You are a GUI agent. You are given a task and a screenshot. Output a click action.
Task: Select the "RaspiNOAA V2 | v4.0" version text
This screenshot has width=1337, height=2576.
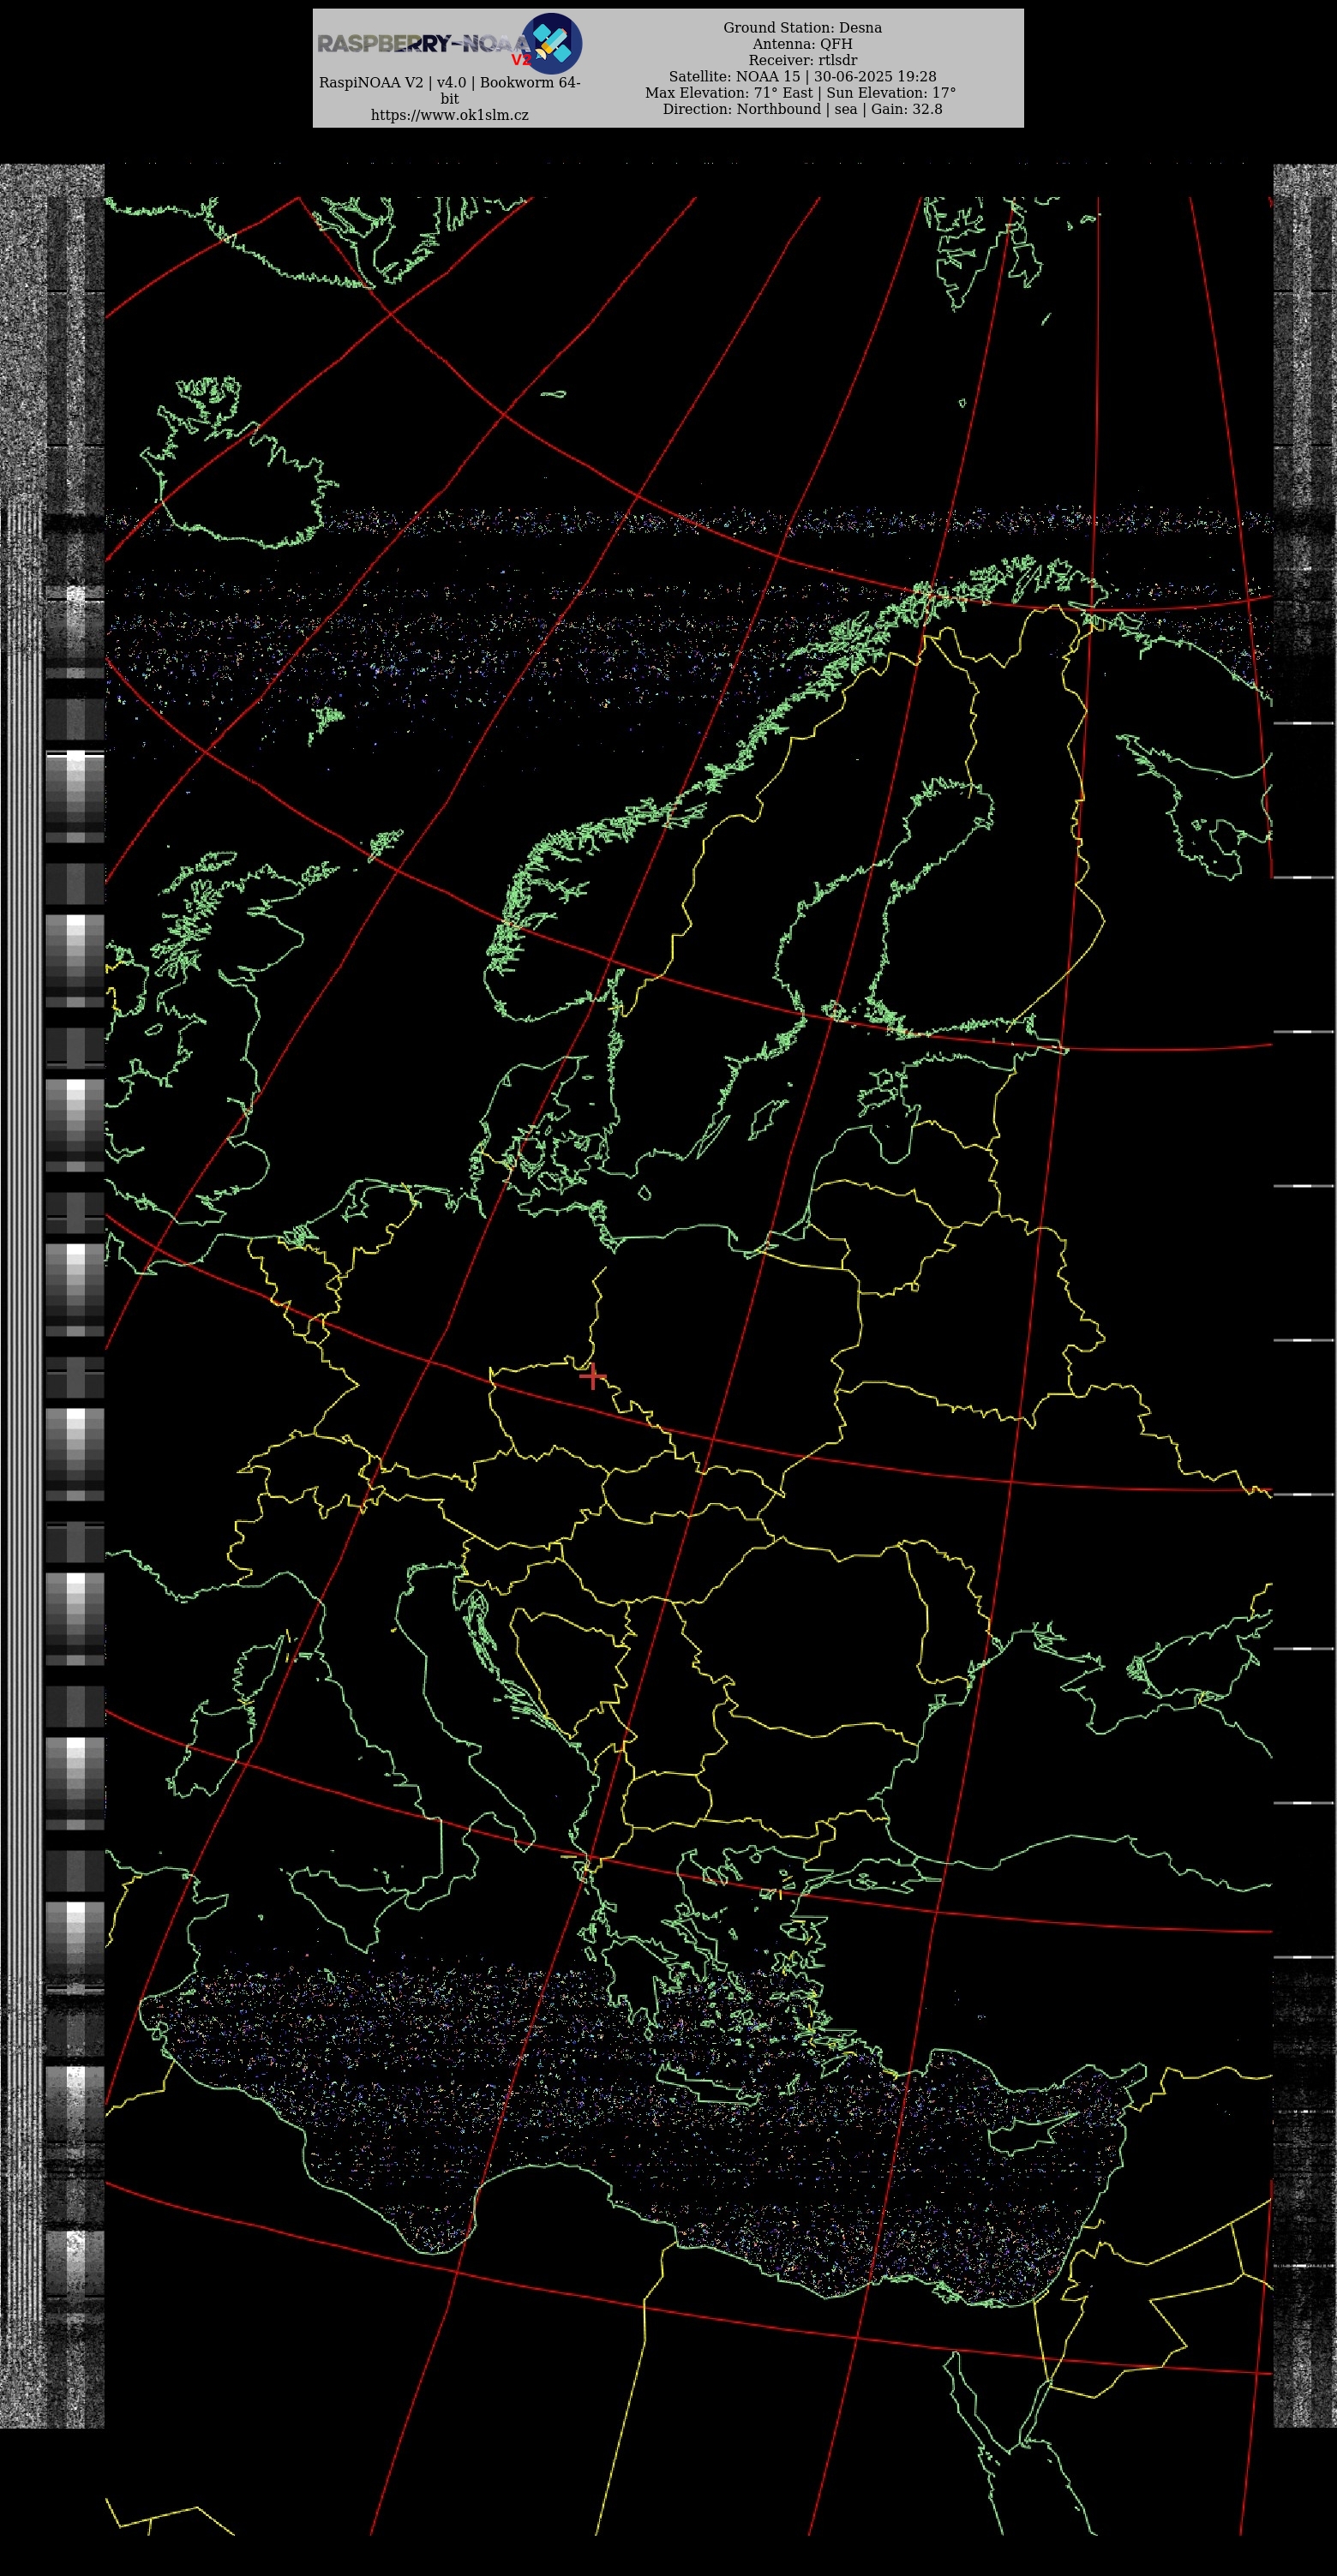pyautogui.click(x=450, y=90)
